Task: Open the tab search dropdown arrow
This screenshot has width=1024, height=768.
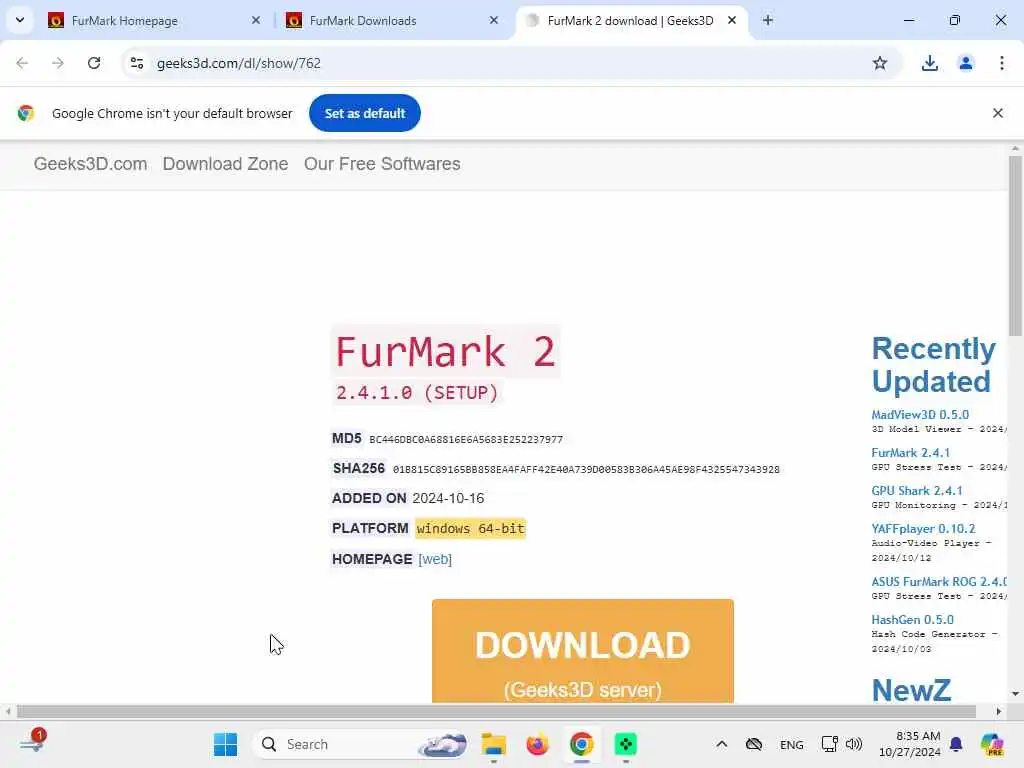Action: click(20, 20)
